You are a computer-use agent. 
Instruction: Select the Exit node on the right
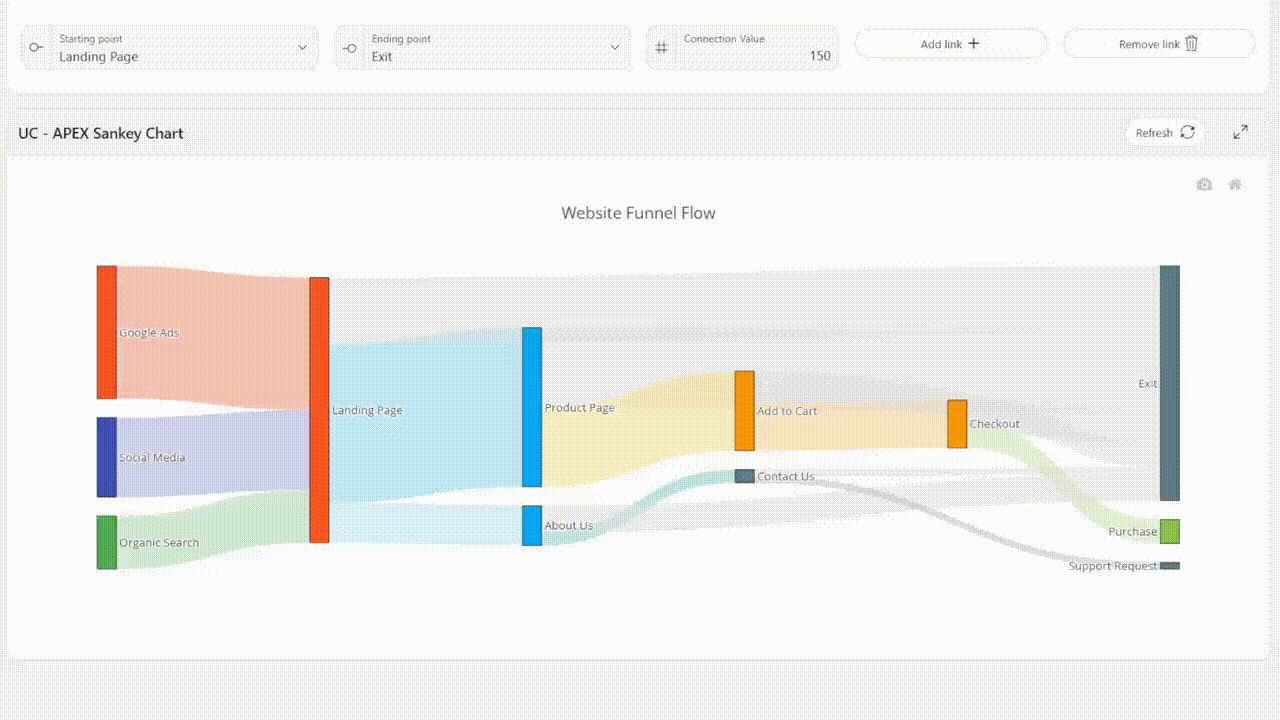(1168, 383)
